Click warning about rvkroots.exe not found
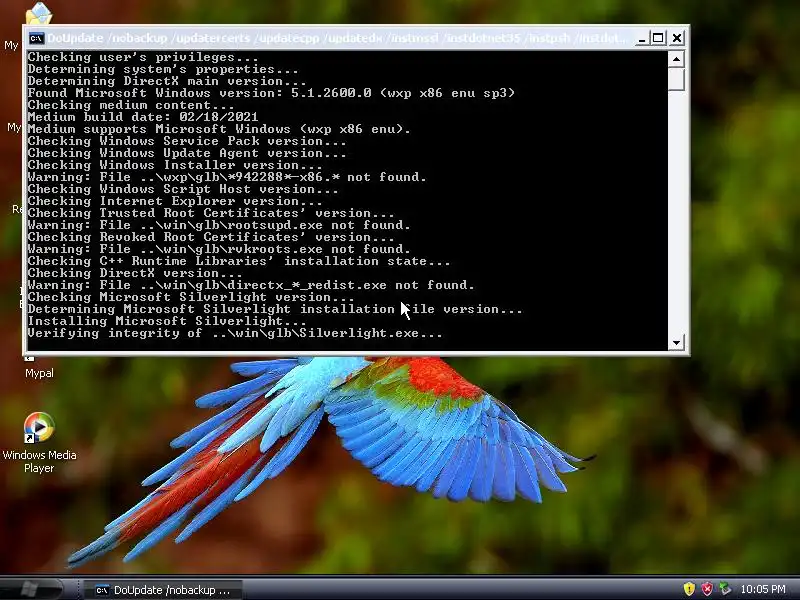The image size is (800, 600). [219, 249]
